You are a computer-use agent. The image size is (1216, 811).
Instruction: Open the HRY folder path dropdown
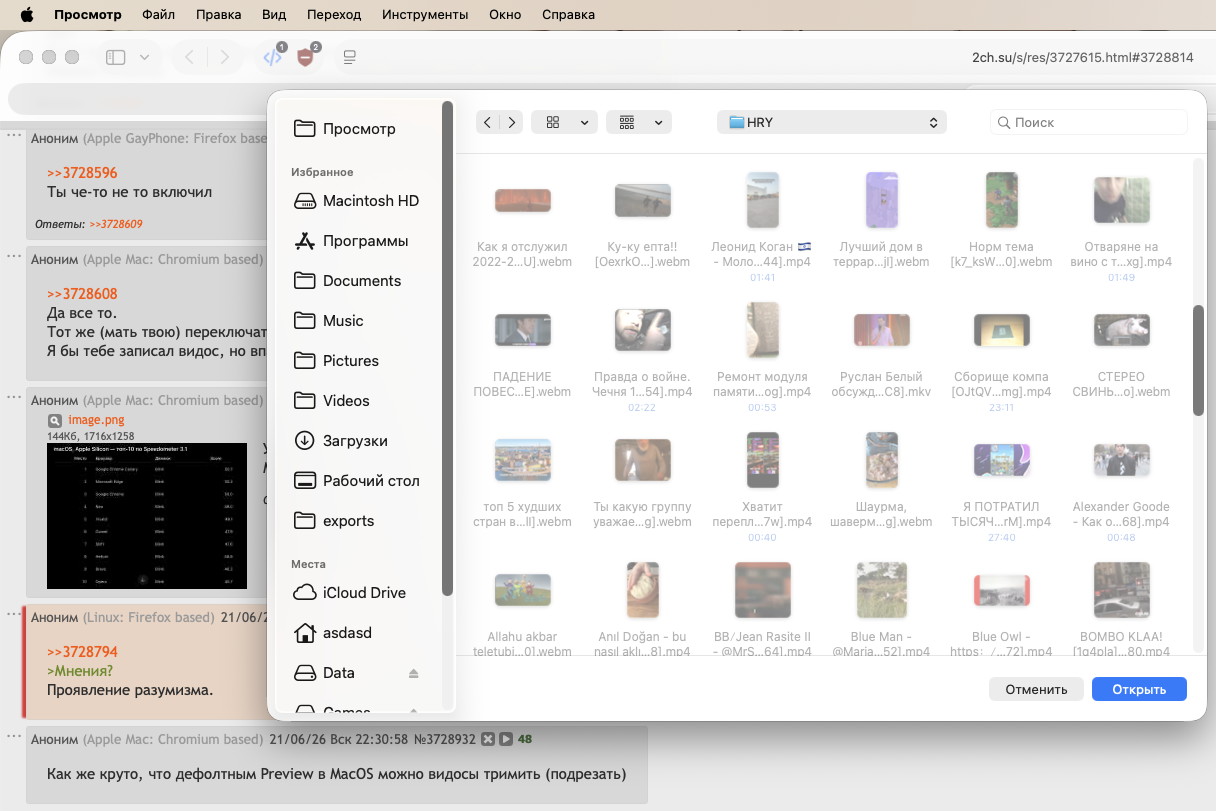832,122
